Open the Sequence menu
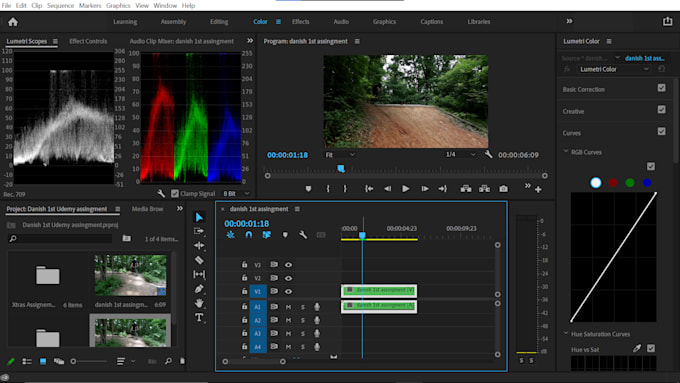 (x=60, y=6)
